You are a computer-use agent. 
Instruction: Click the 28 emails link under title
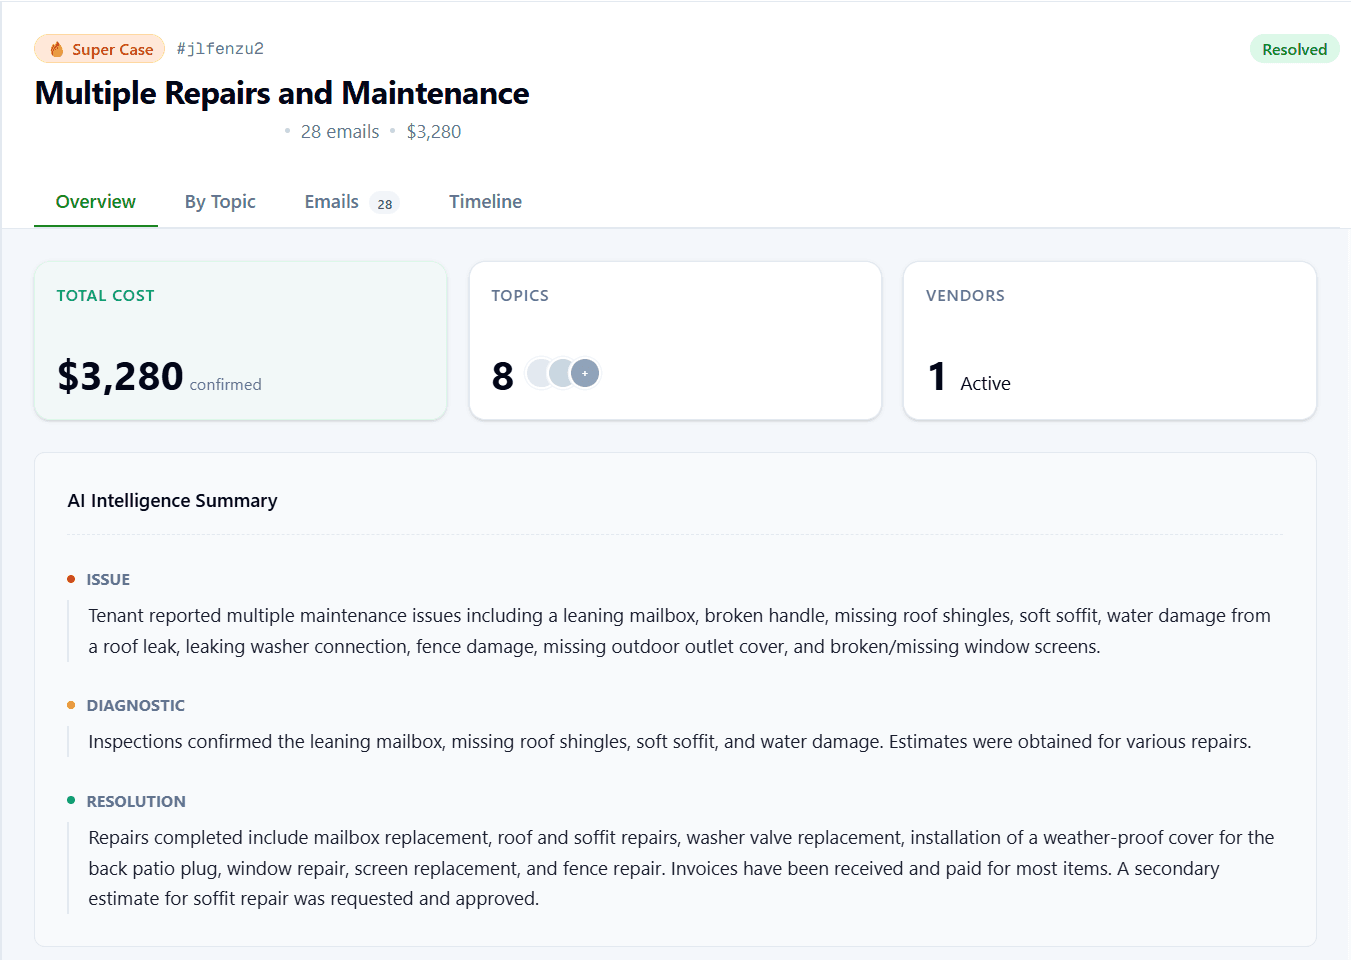[x=340, y=132]
